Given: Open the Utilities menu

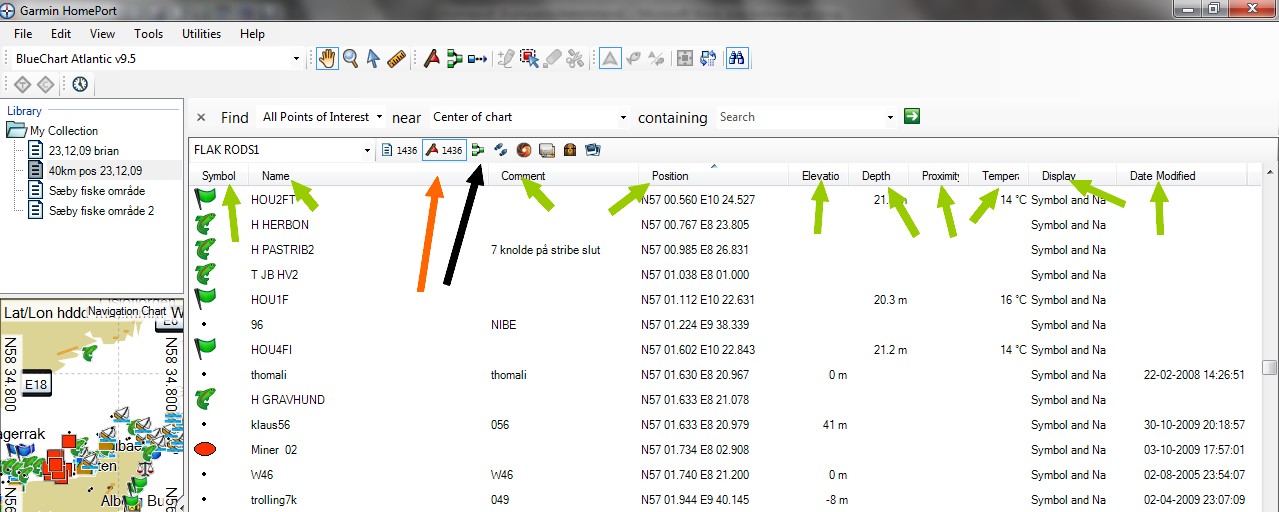Looking at the screenshot, I should click(x=201, y=33).
